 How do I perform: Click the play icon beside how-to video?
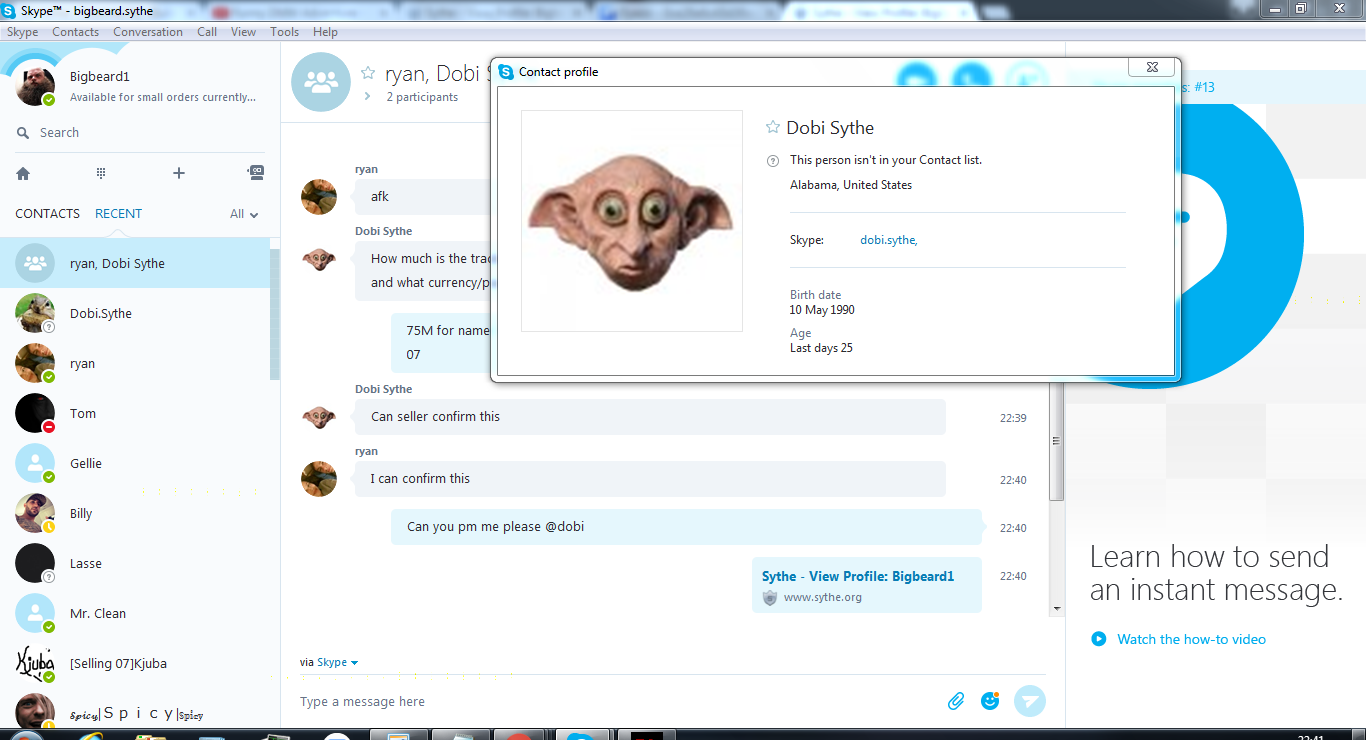[1098, 639]
